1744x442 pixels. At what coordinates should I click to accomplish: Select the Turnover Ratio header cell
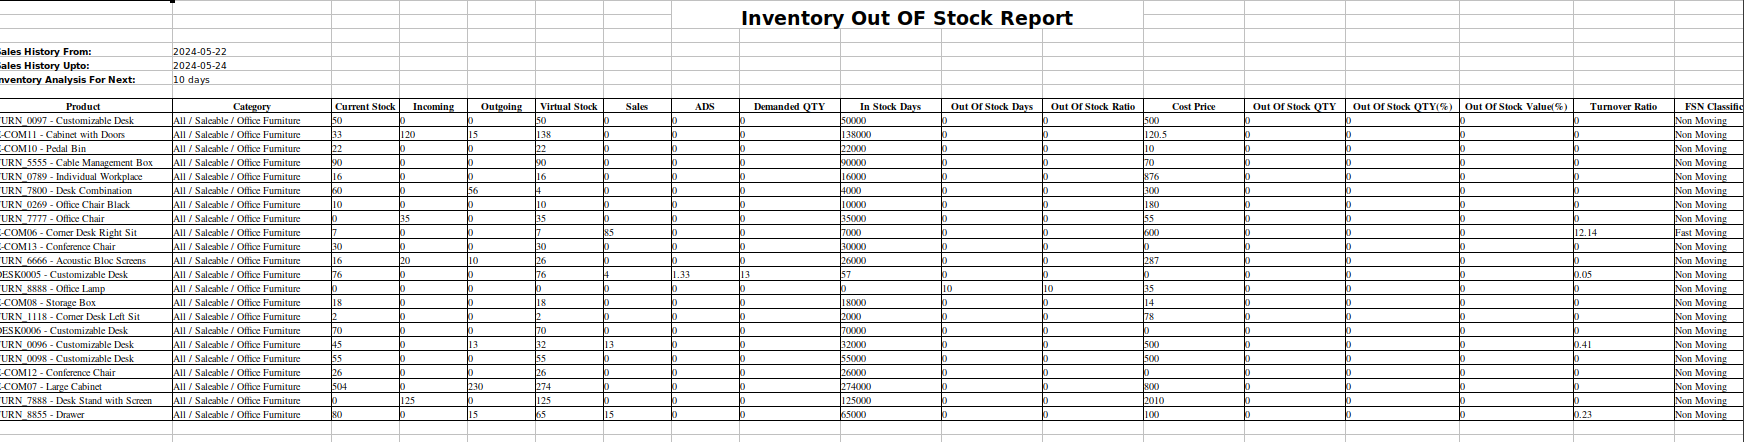(x=1623, y=107)
